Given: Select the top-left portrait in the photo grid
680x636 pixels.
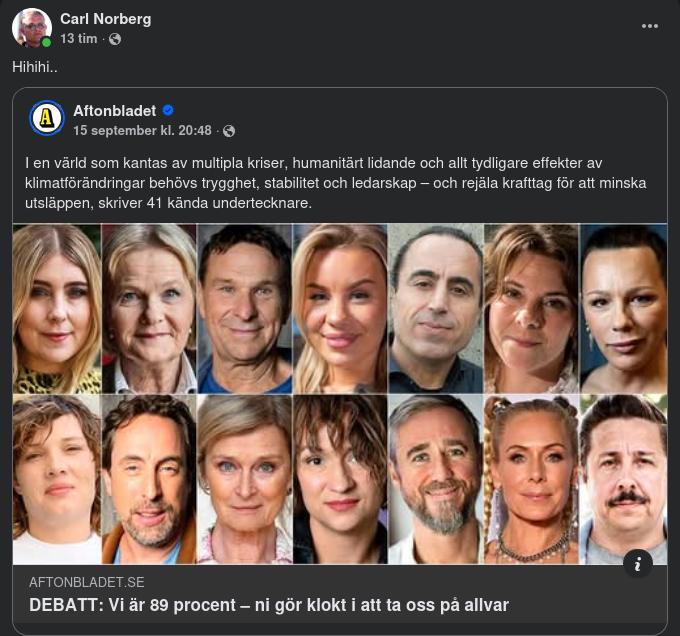Looking at the screenshot, I should [57, 308].
